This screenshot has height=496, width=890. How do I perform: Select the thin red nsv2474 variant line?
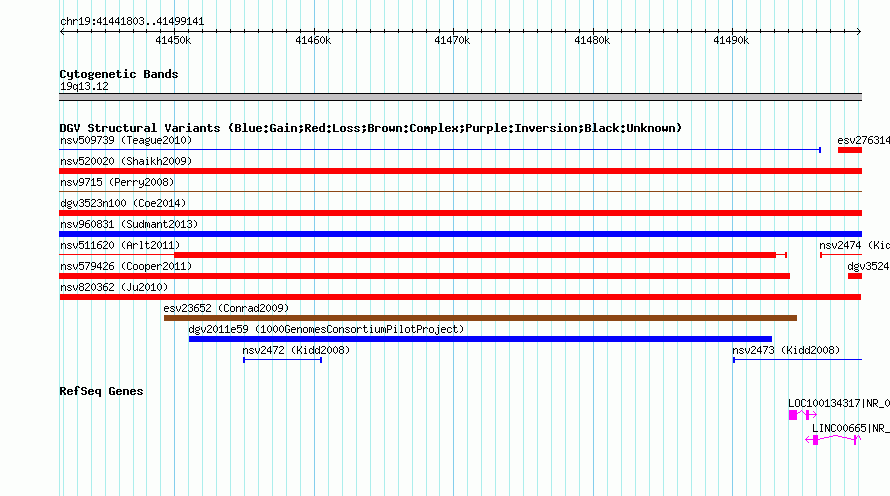coord(841,255)
